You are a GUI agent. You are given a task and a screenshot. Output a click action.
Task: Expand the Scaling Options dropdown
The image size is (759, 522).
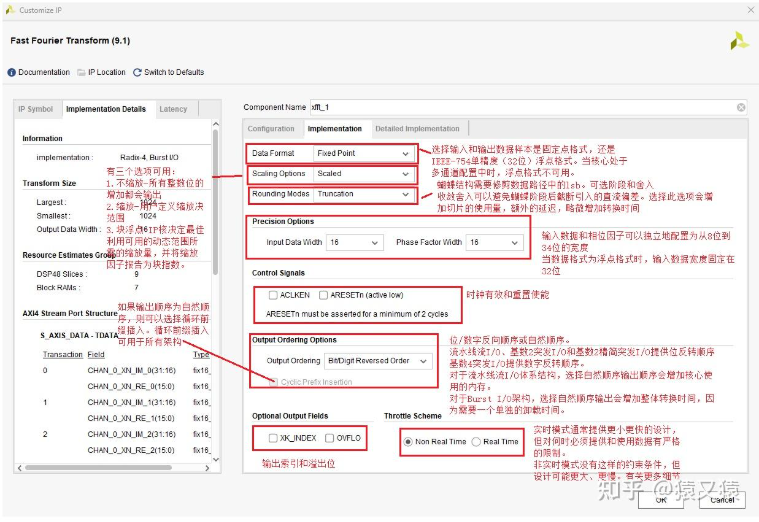pos(363,174)
